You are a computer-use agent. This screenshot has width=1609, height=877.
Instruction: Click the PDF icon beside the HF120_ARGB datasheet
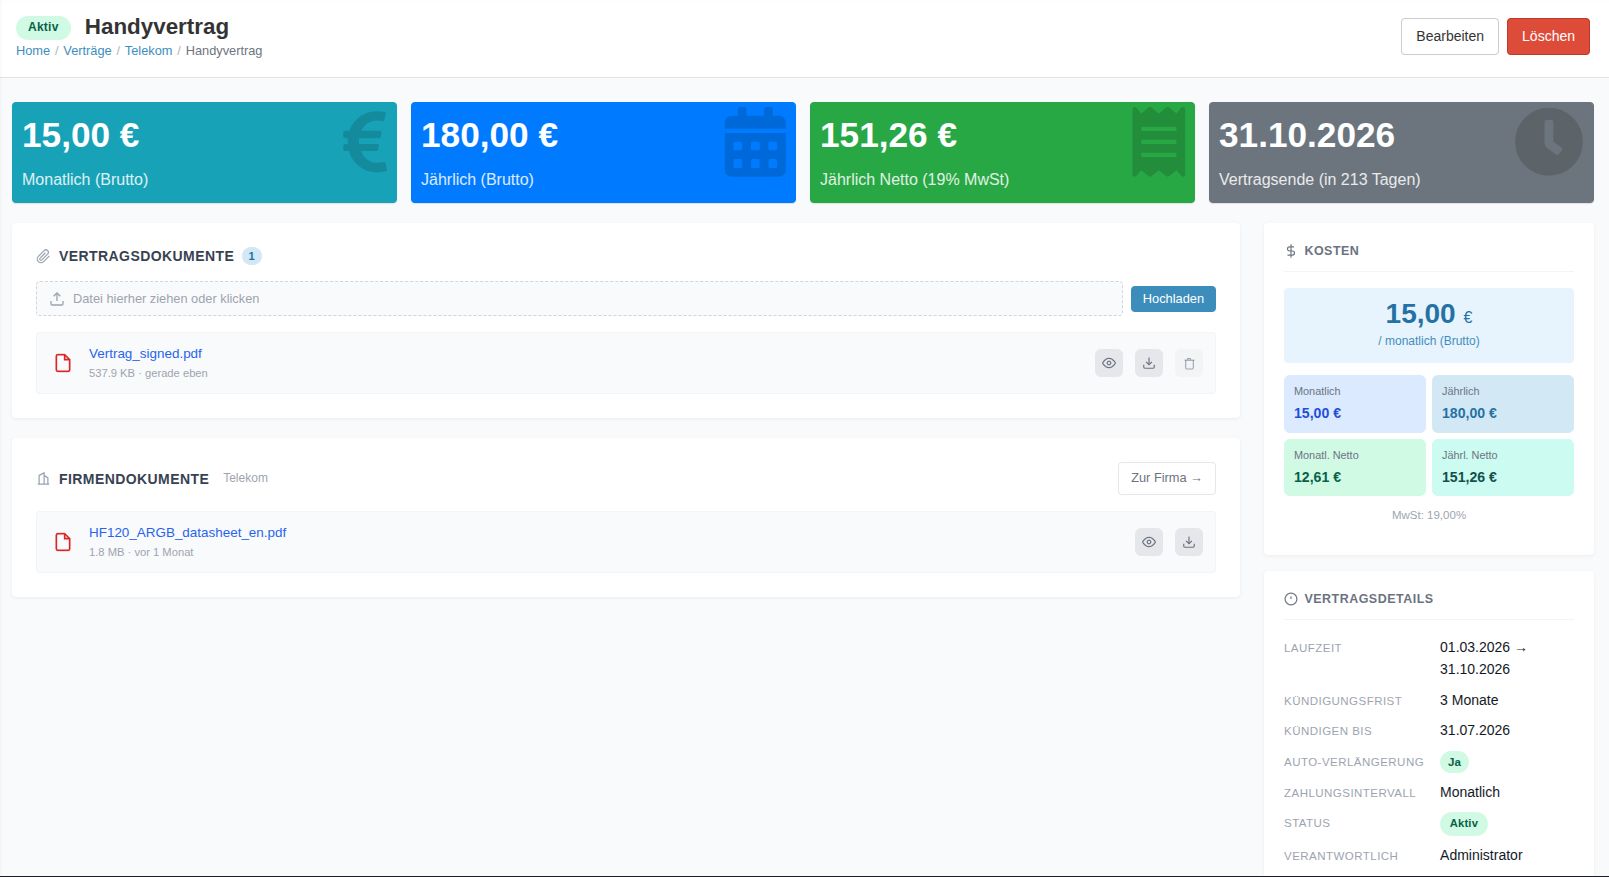(x=63, y=542)
